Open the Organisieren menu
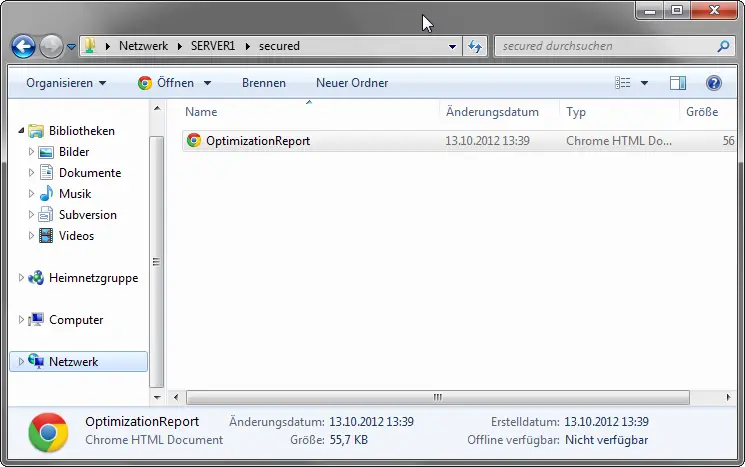Screen dimensions: 745x467 pos(66,83)
